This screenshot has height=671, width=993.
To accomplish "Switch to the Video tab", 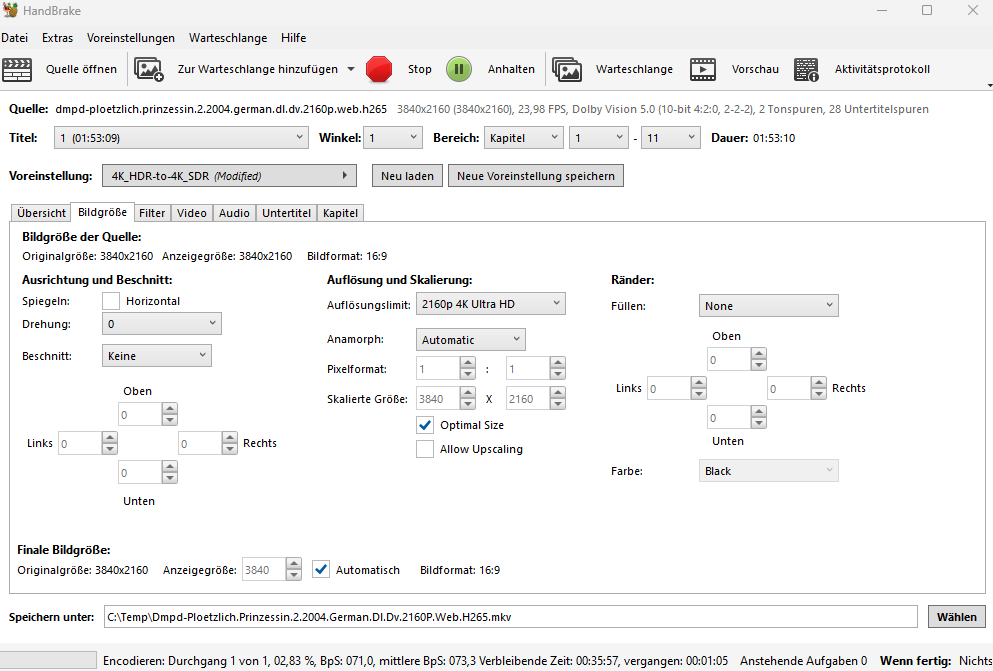I will pyautogui.click(x=192, y=213).
